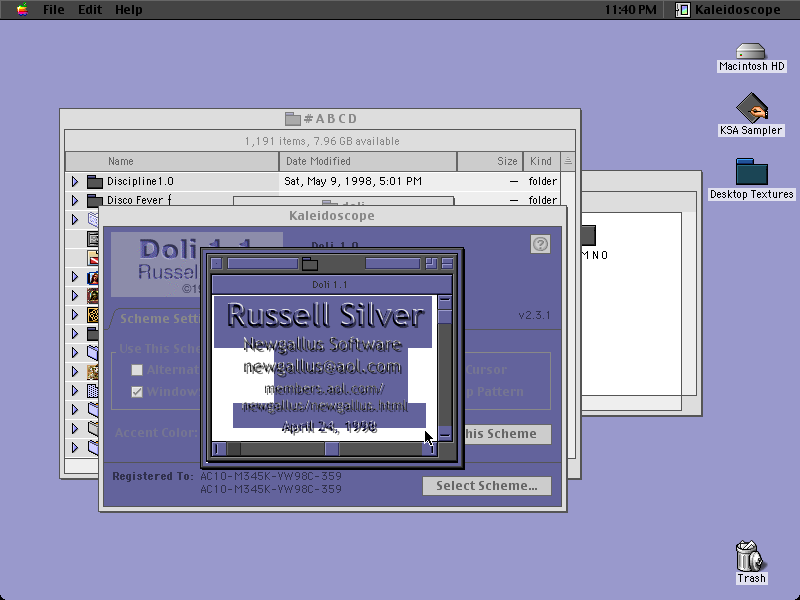
Task: Open the Macintosh HD drive icon
Action: coord(751,52)
